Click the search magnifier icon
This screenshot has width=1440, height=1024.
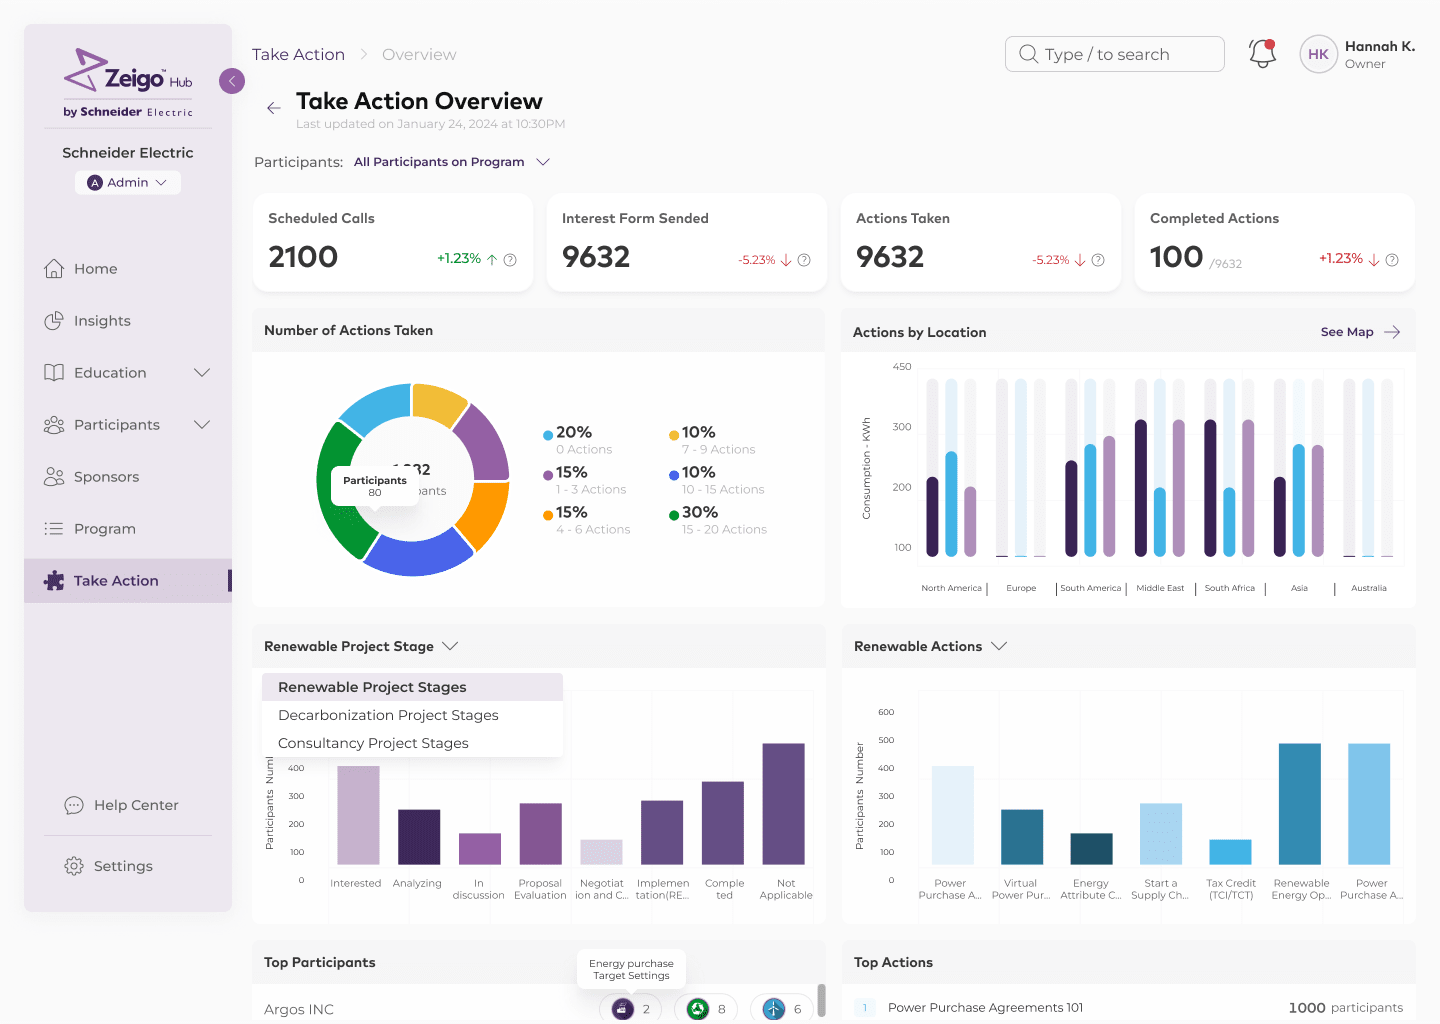point(1028,54)
